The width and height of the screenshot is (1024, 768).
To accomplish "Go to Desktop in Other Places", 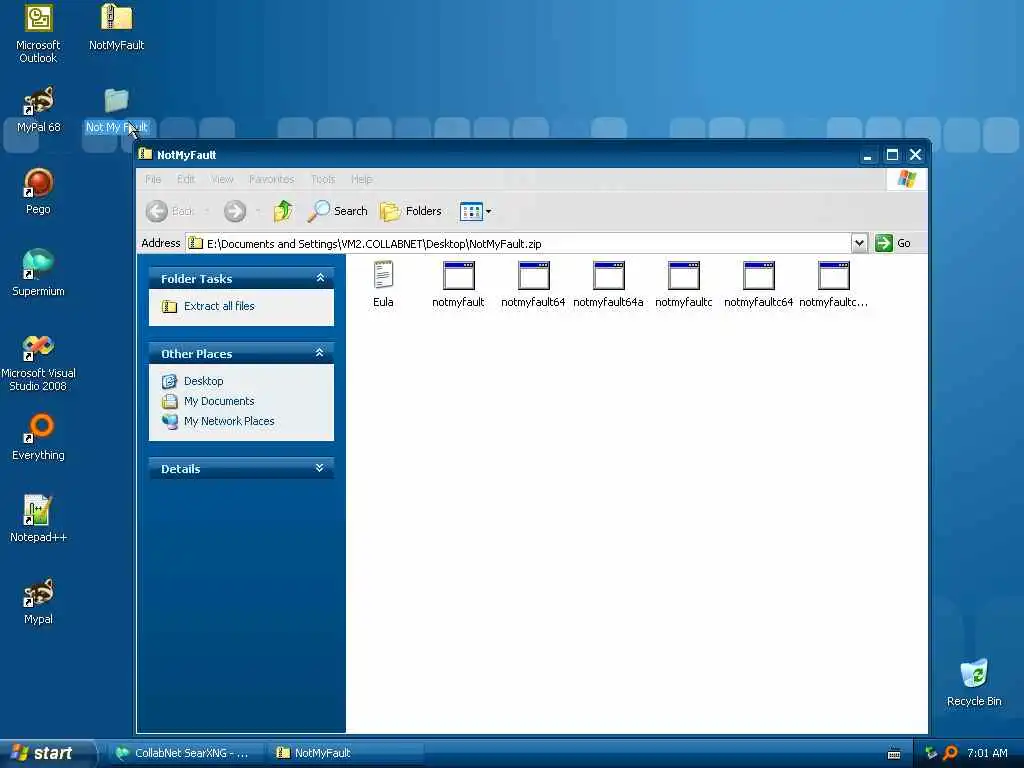I will [x=204, y=381].
